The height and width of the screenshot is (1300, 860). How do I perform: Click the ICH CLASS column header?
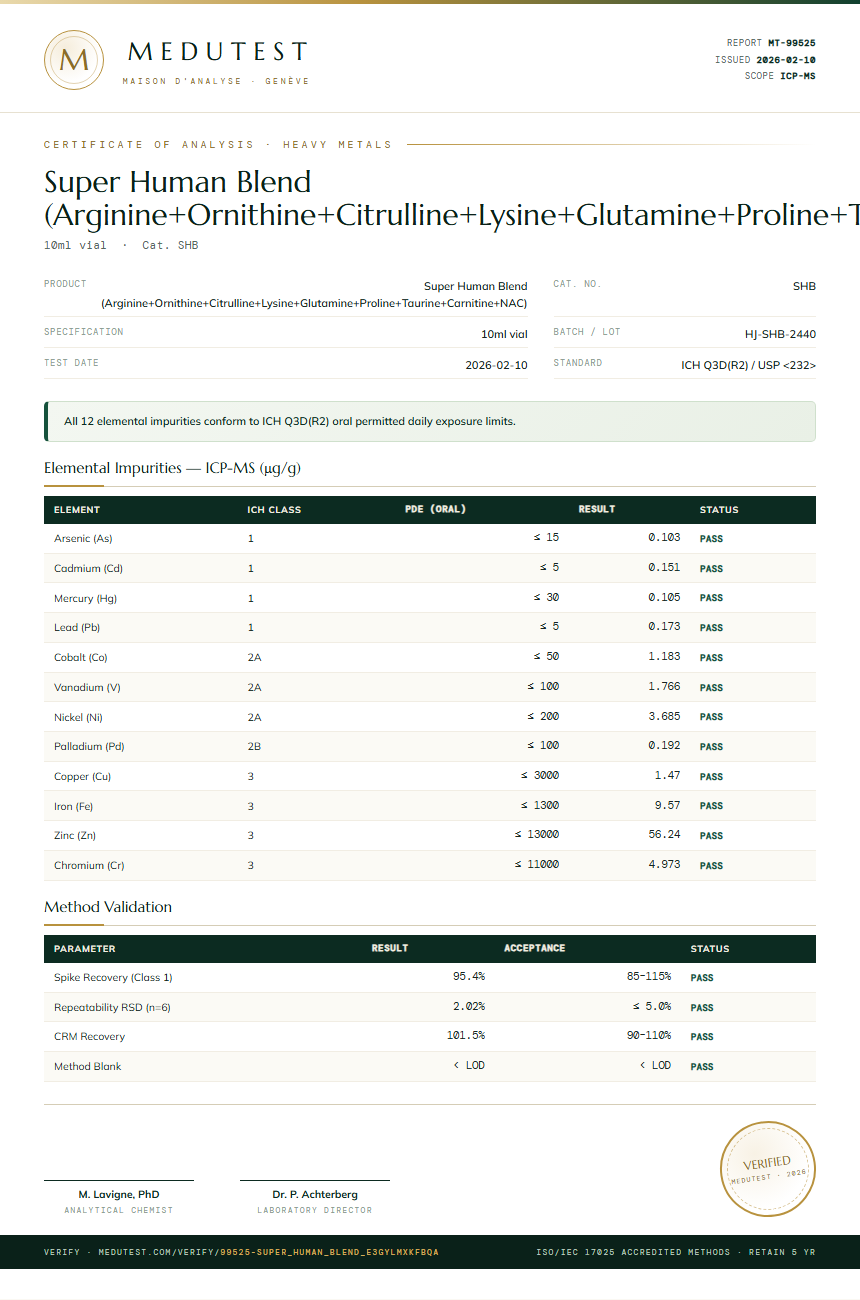[x=274, y=510]
